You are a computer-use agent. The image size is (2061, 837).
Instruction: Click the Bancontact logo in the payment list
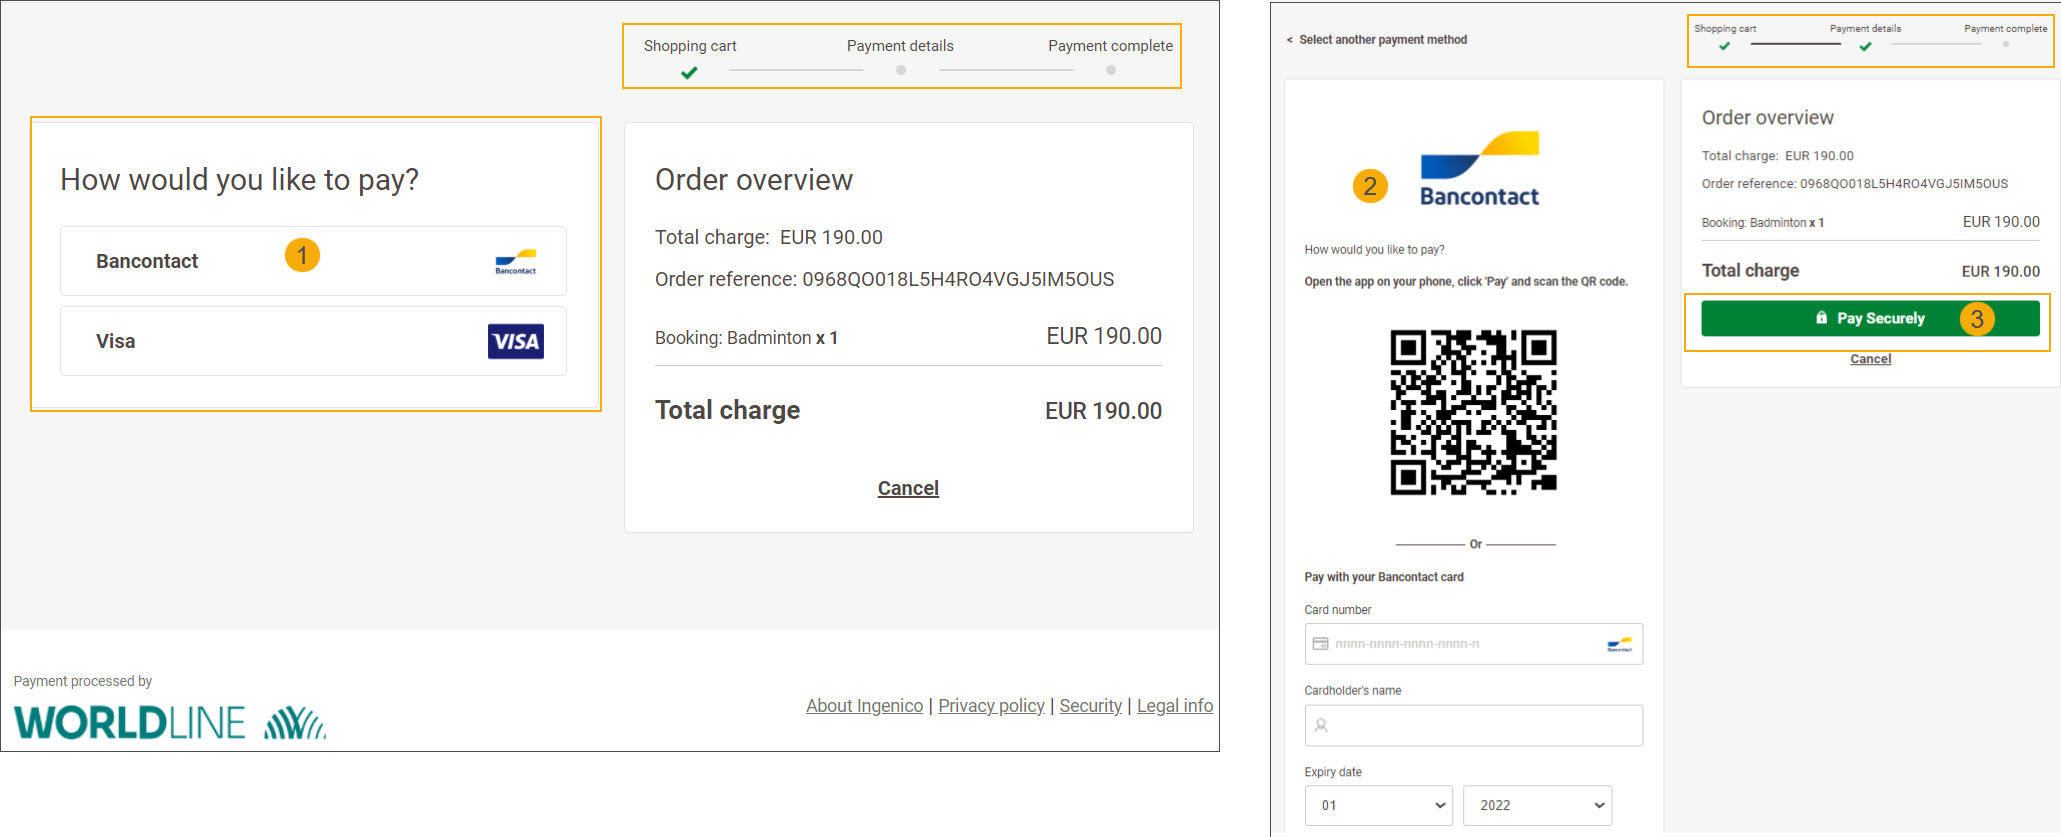tap(516, 262)
